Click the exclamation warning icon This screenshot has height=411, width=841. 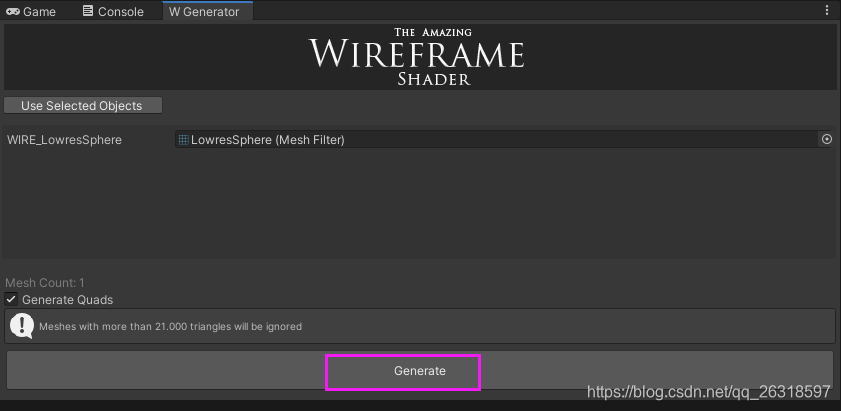tap(22, 326)
